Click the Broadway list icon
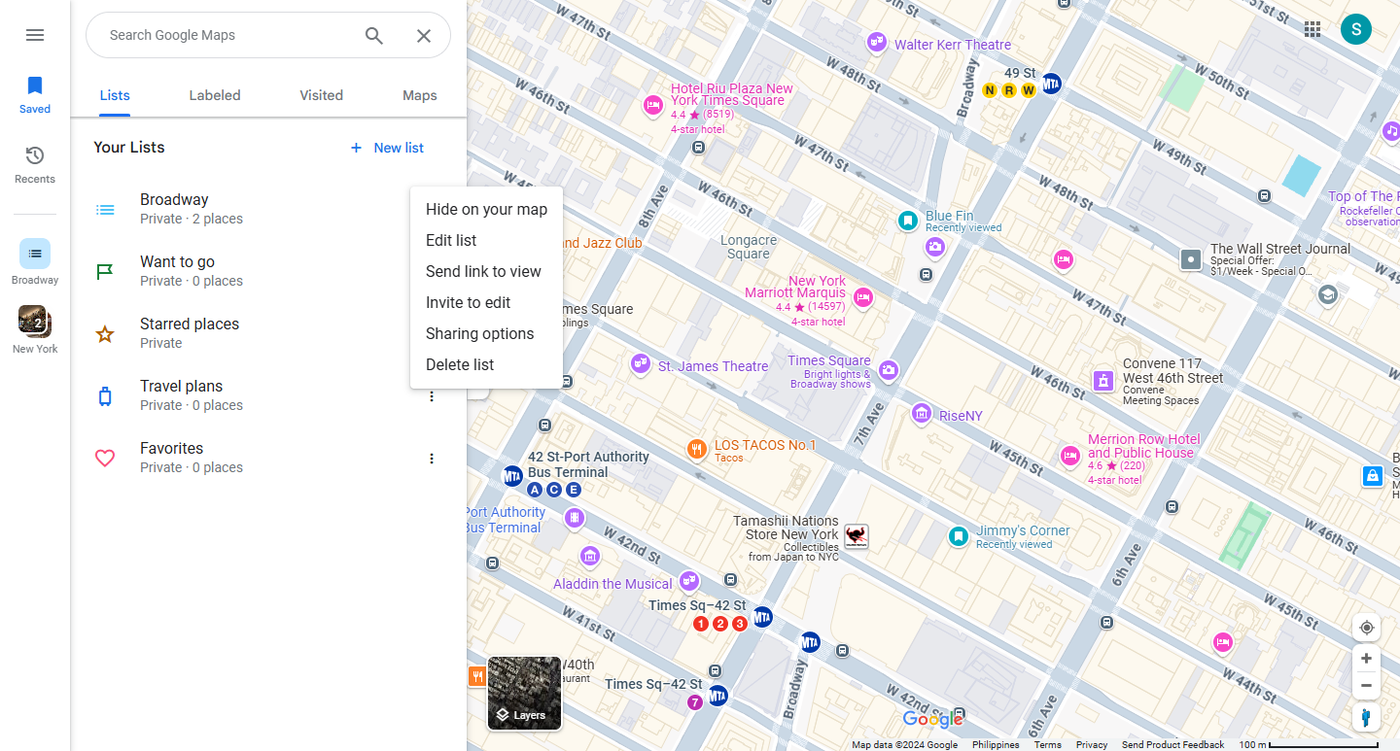Screen dimensions: 1400x751 pyautogui.click(x=105, y=210)
